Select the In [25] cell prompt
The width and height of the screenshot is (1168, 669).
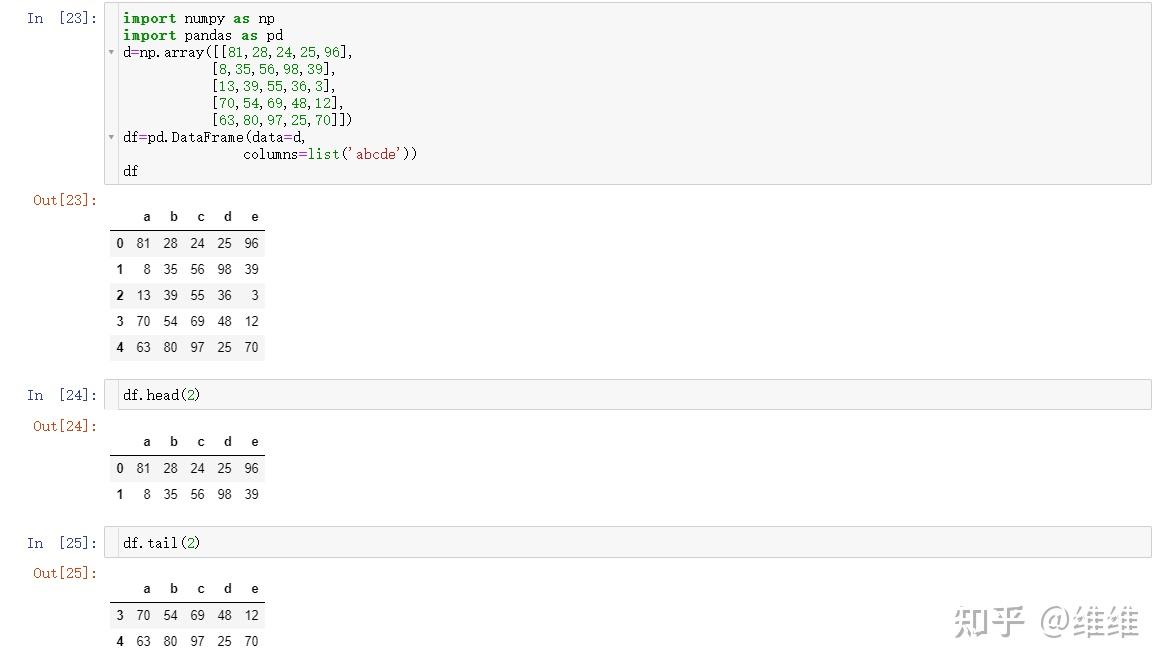click(62, 543)
